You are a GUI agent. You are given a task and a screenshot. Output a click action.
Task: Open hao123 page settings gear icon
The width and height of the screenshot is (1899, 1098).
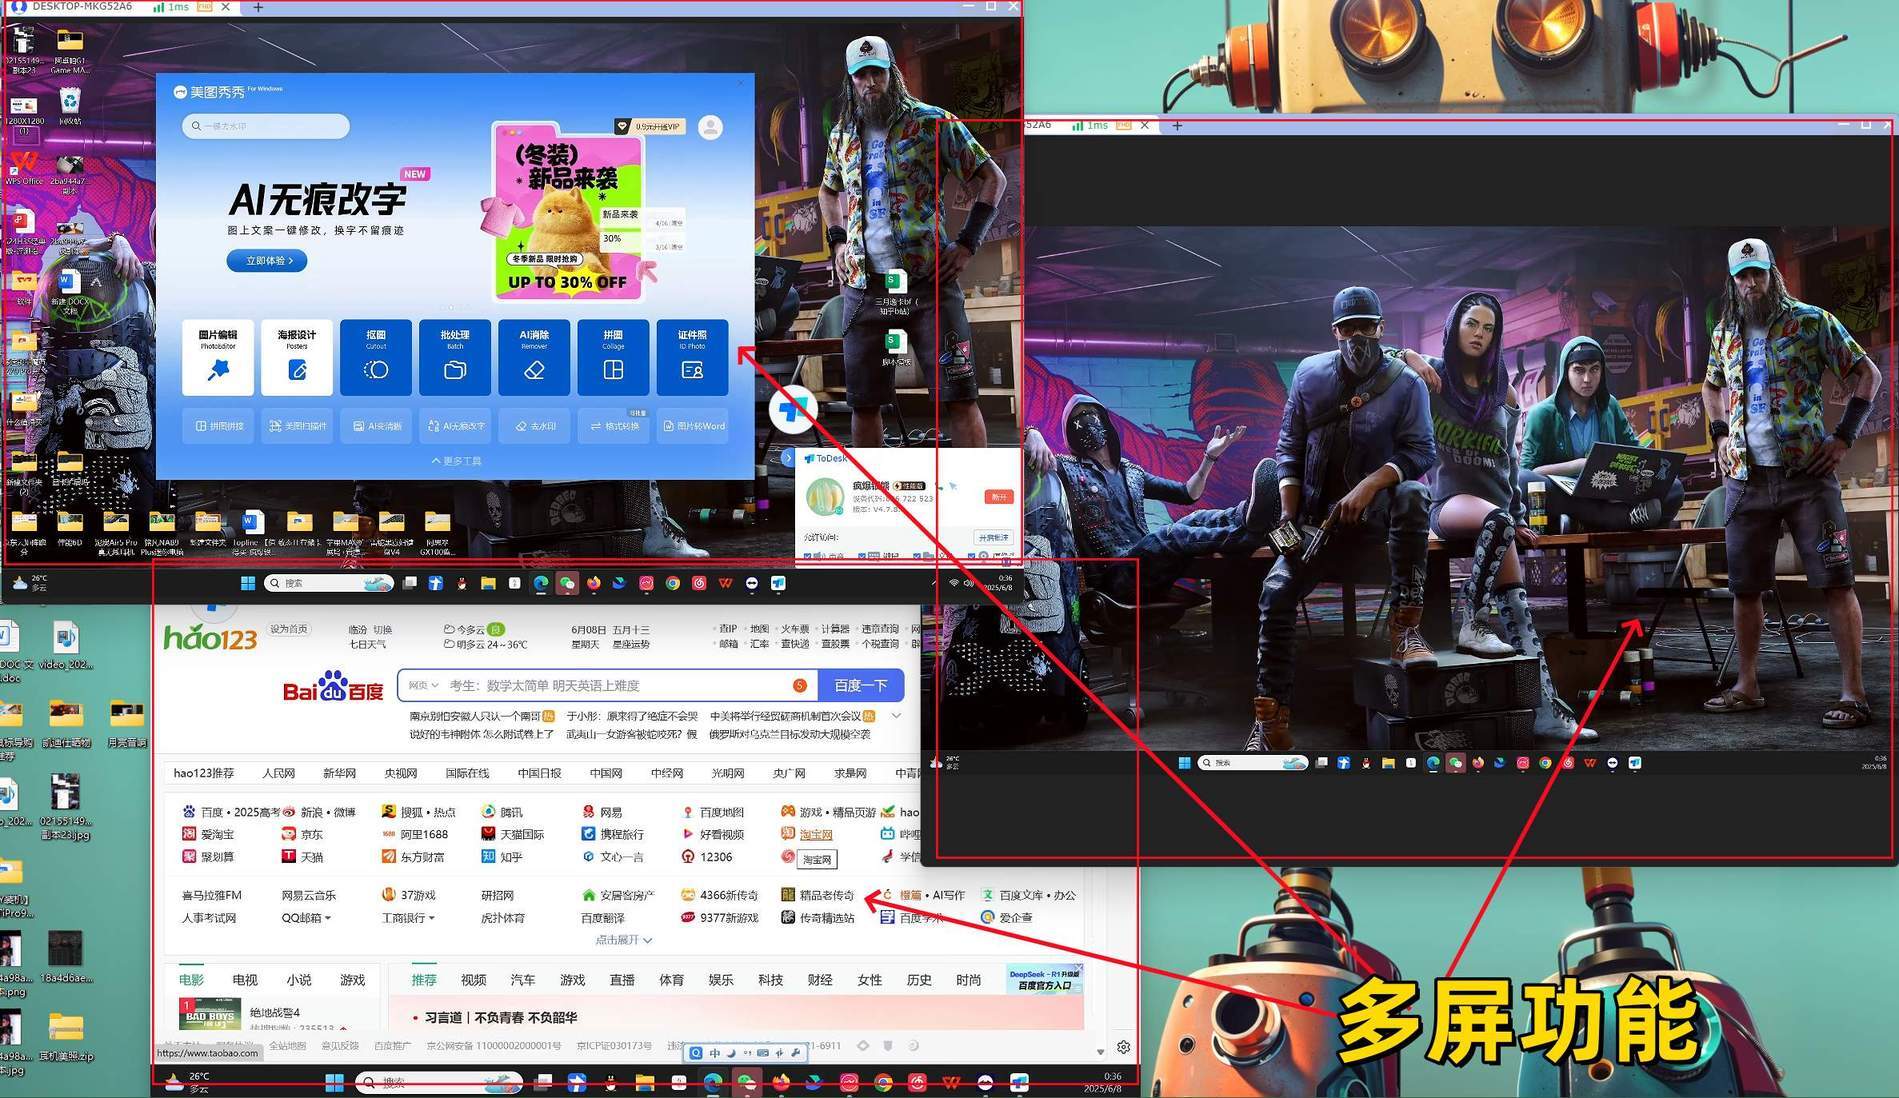point(1124,1047)
